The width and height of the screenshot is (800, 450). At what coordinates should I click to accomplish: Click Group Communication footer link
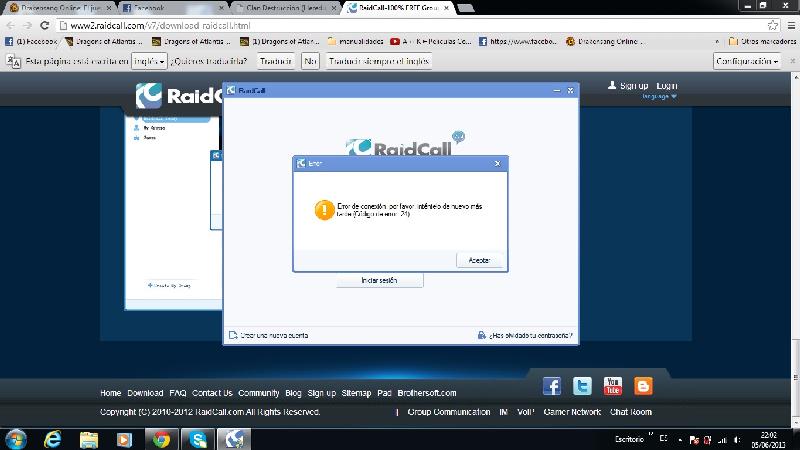[x=449, y=412]
